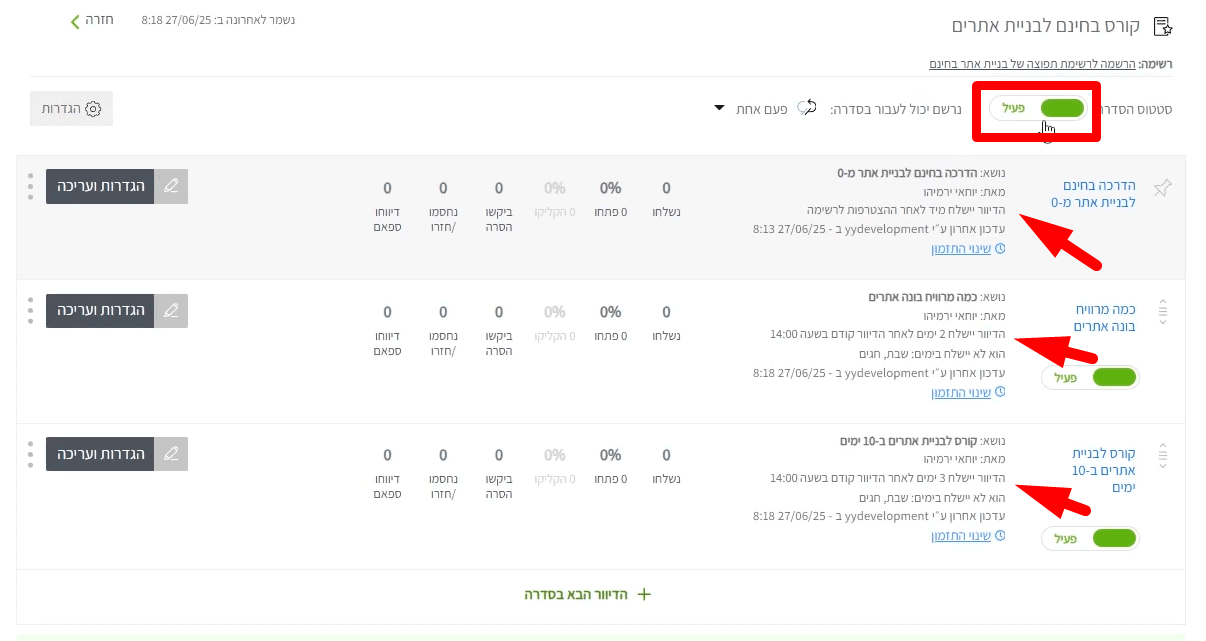Open the list link הרשמה לרשימת תפוצה של בניית אתר בחינם
The image size is (1206, 641).
pos(1033,64)
